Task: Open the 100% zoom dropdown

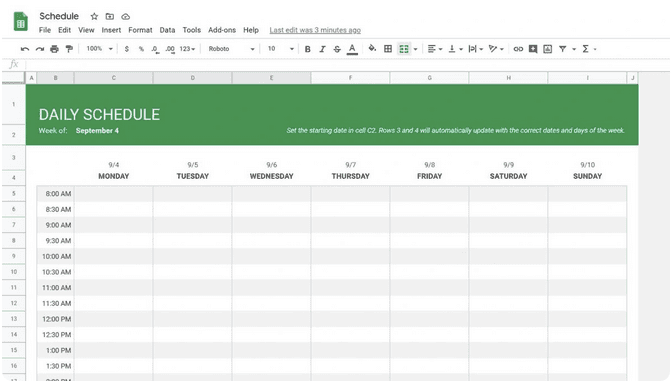Action: point(99,48)
